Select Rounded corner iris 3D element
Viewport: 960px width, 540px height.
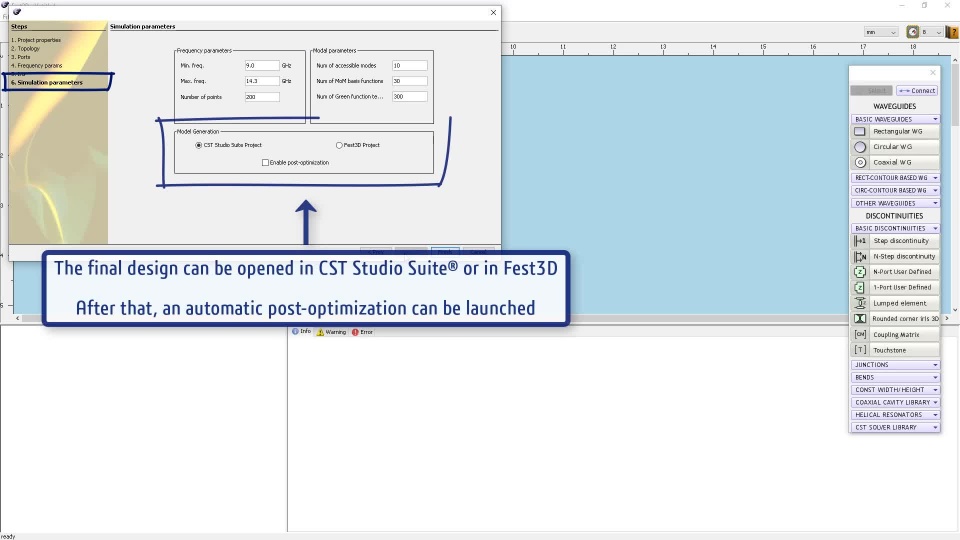895,318
